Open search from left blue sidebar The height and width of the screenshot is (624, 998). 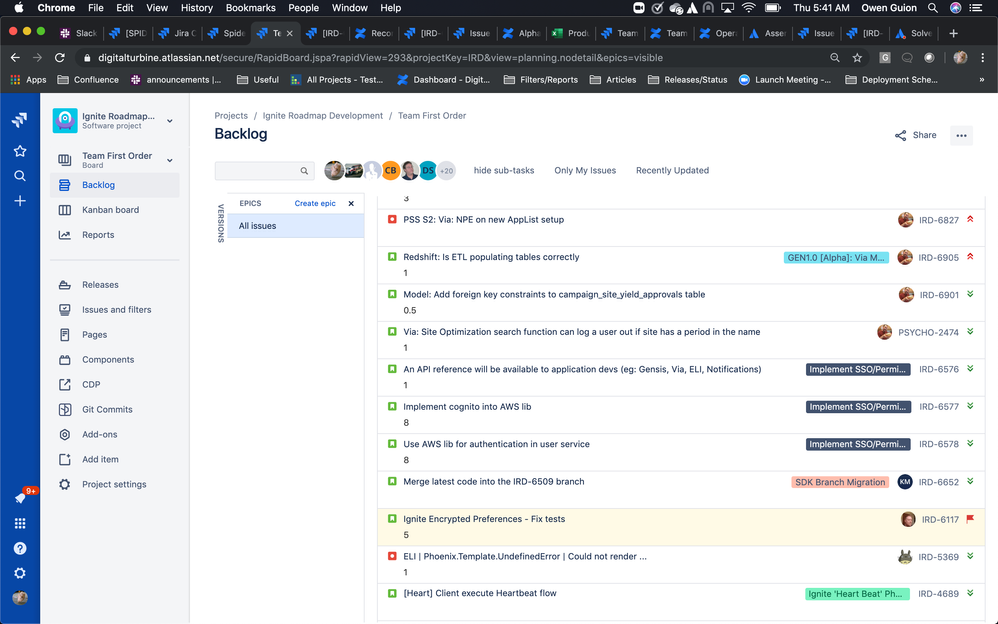[x=20, y=176]
